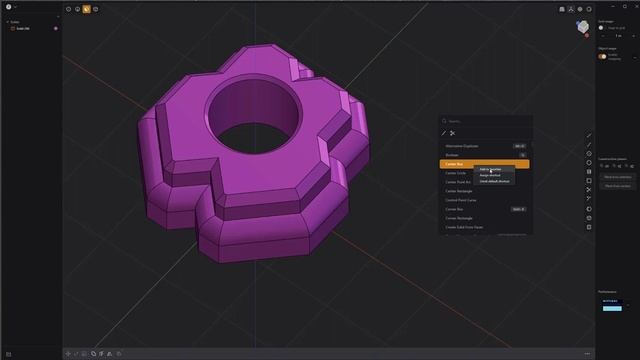Click the Place from camera button
The width and height of the screenshot is (640, 360).
coord(618,186)
